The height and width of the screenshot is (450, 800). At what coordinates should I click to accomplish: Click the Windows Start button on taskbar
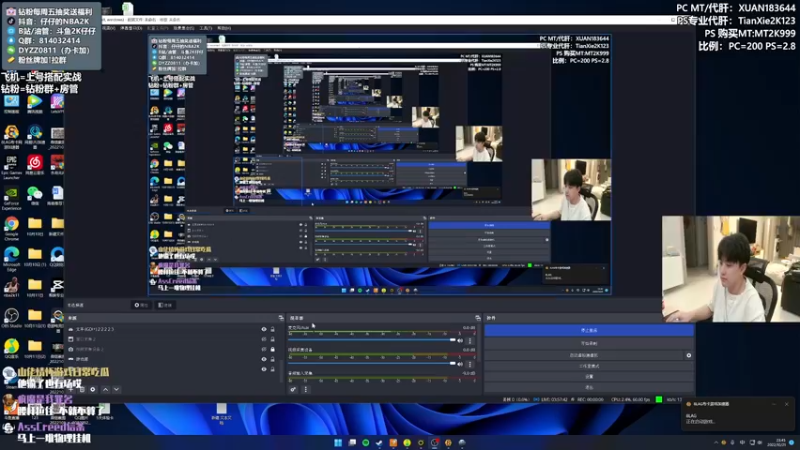pos(338,442)
